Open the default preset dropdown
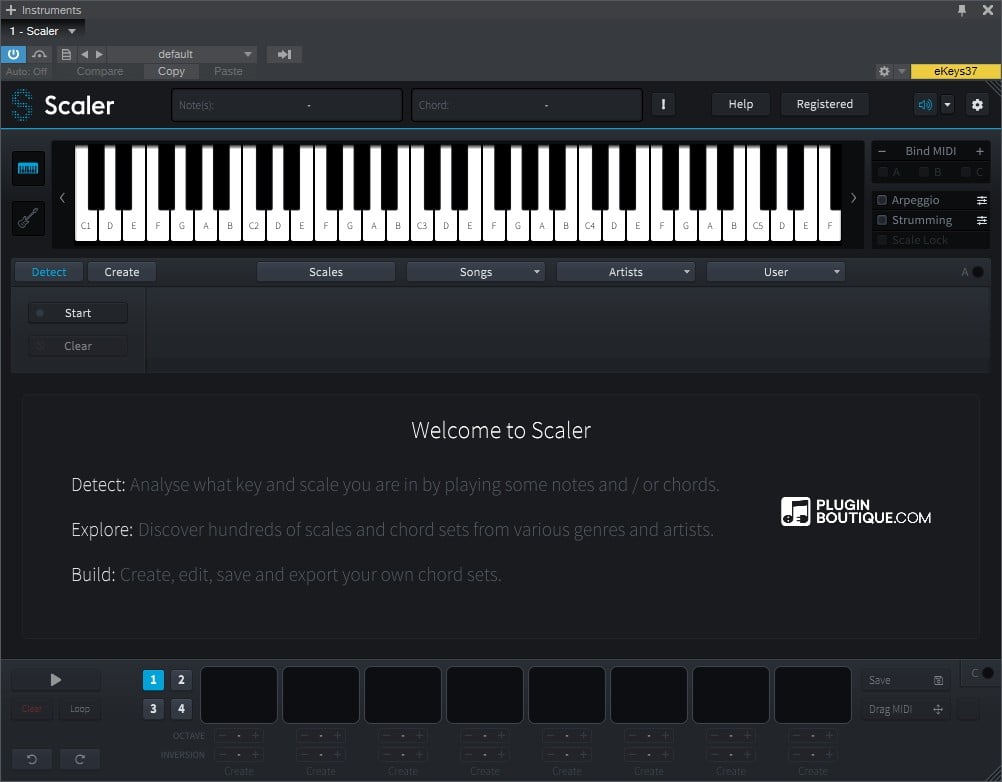This screenshot has width=1002, height=782. (x=182, y=54)
